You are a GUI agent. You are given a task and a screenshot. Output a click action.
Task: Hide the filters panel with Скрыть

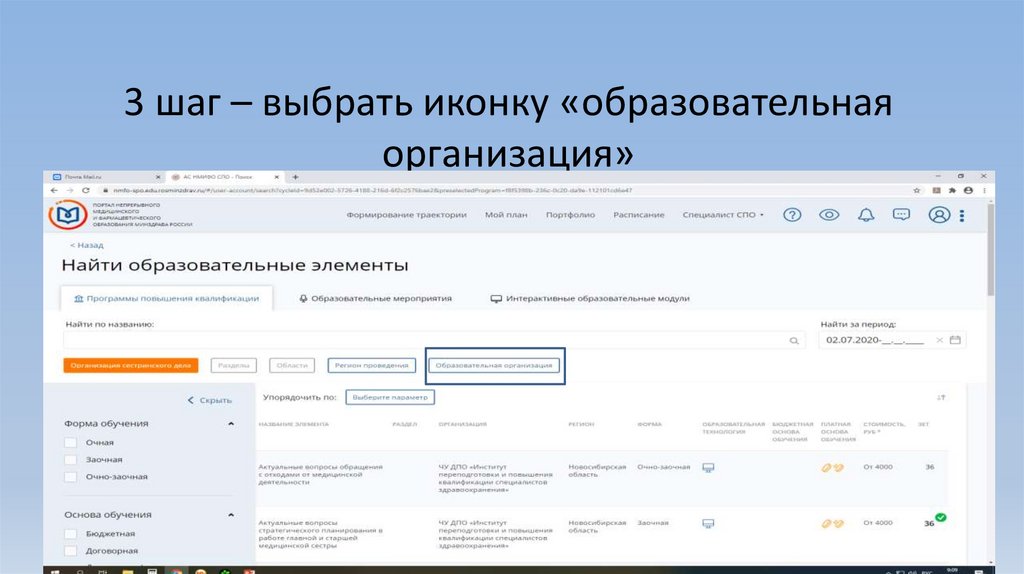pos(210,400)
